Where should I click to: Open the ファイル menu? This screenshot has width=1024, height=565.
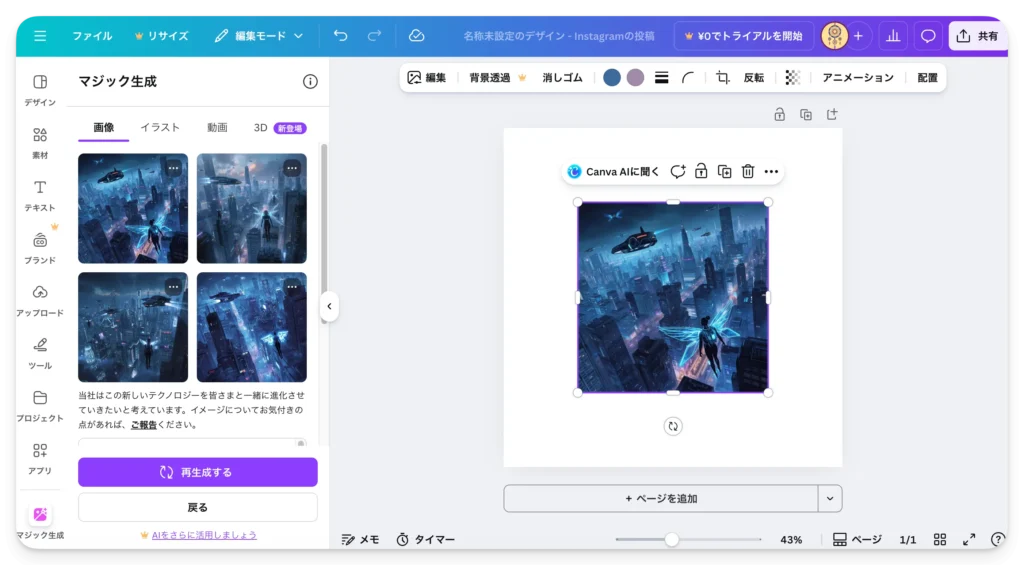pyautogui.click(x=92, y=36)
